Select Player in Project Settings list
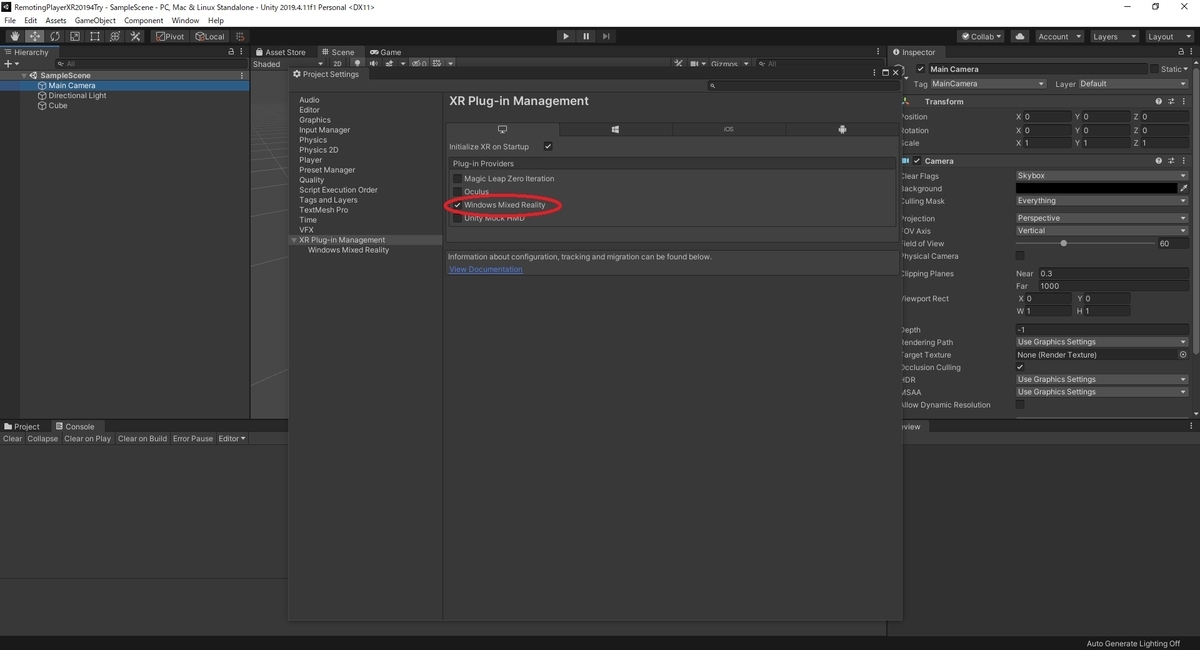 (x=311, y=160)
